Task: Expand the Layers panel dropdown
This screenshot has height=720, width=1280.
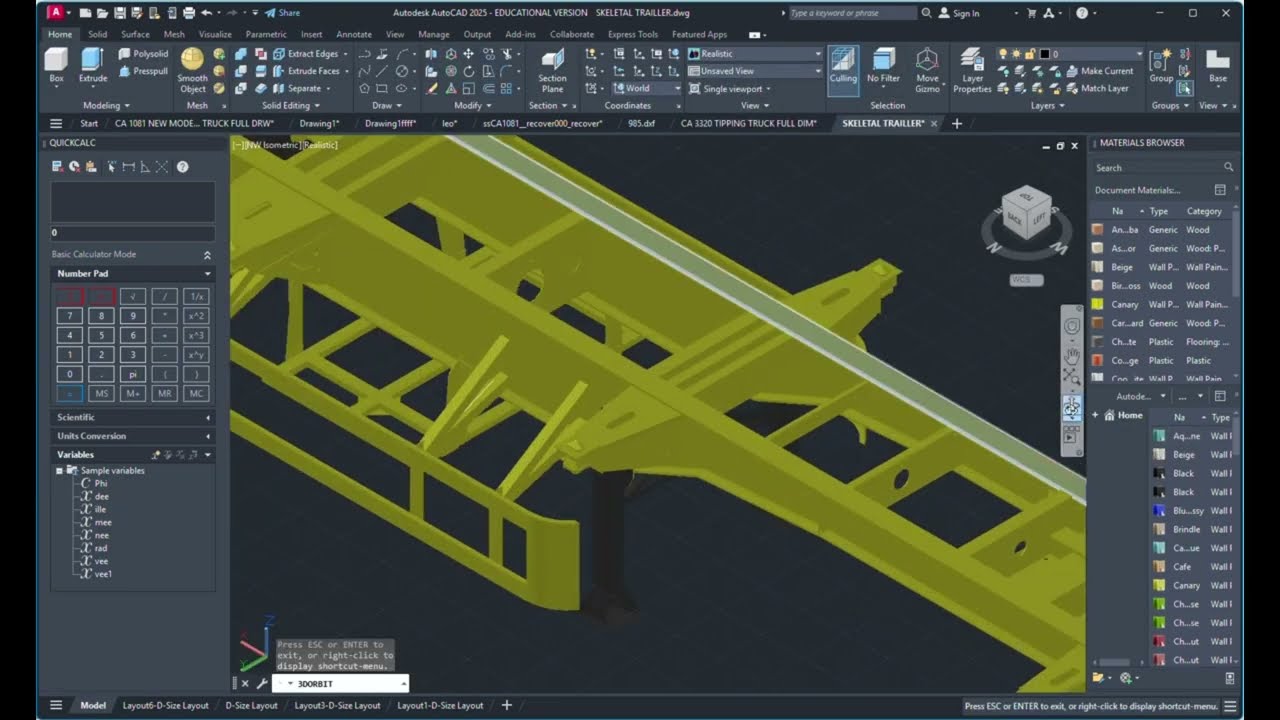Action: pyautogui.click(x=1047, y=105)
